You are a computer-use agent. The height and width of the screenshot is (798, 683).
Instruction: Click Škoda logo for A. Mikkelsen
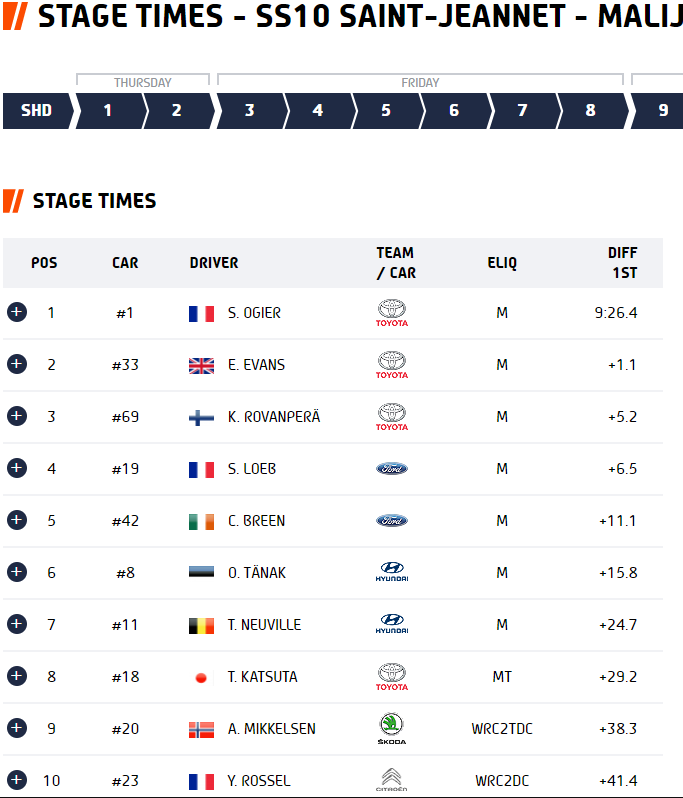(x=392, y=728)
